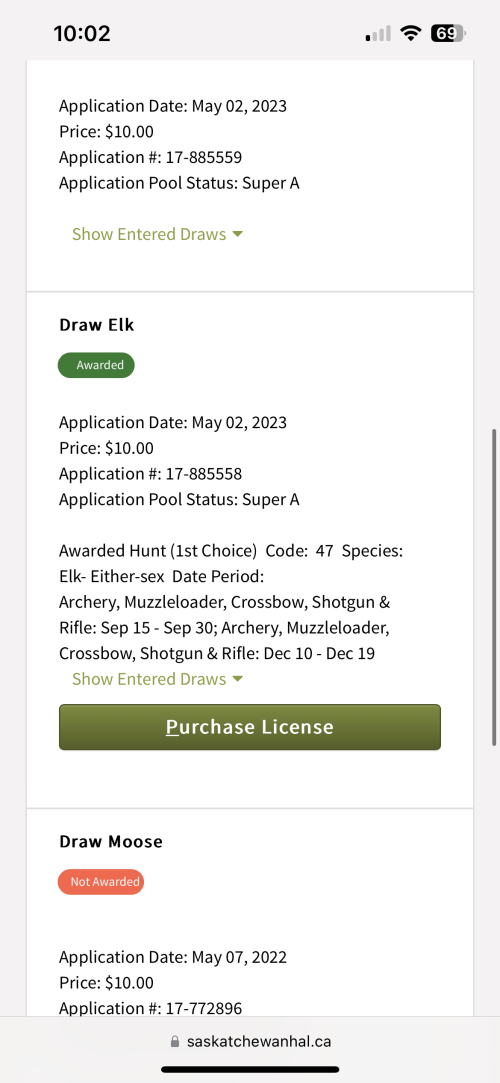
Task: Click the dropdown arrow beside the first Show Entered Draws
Action: click(x=238, y=234)
